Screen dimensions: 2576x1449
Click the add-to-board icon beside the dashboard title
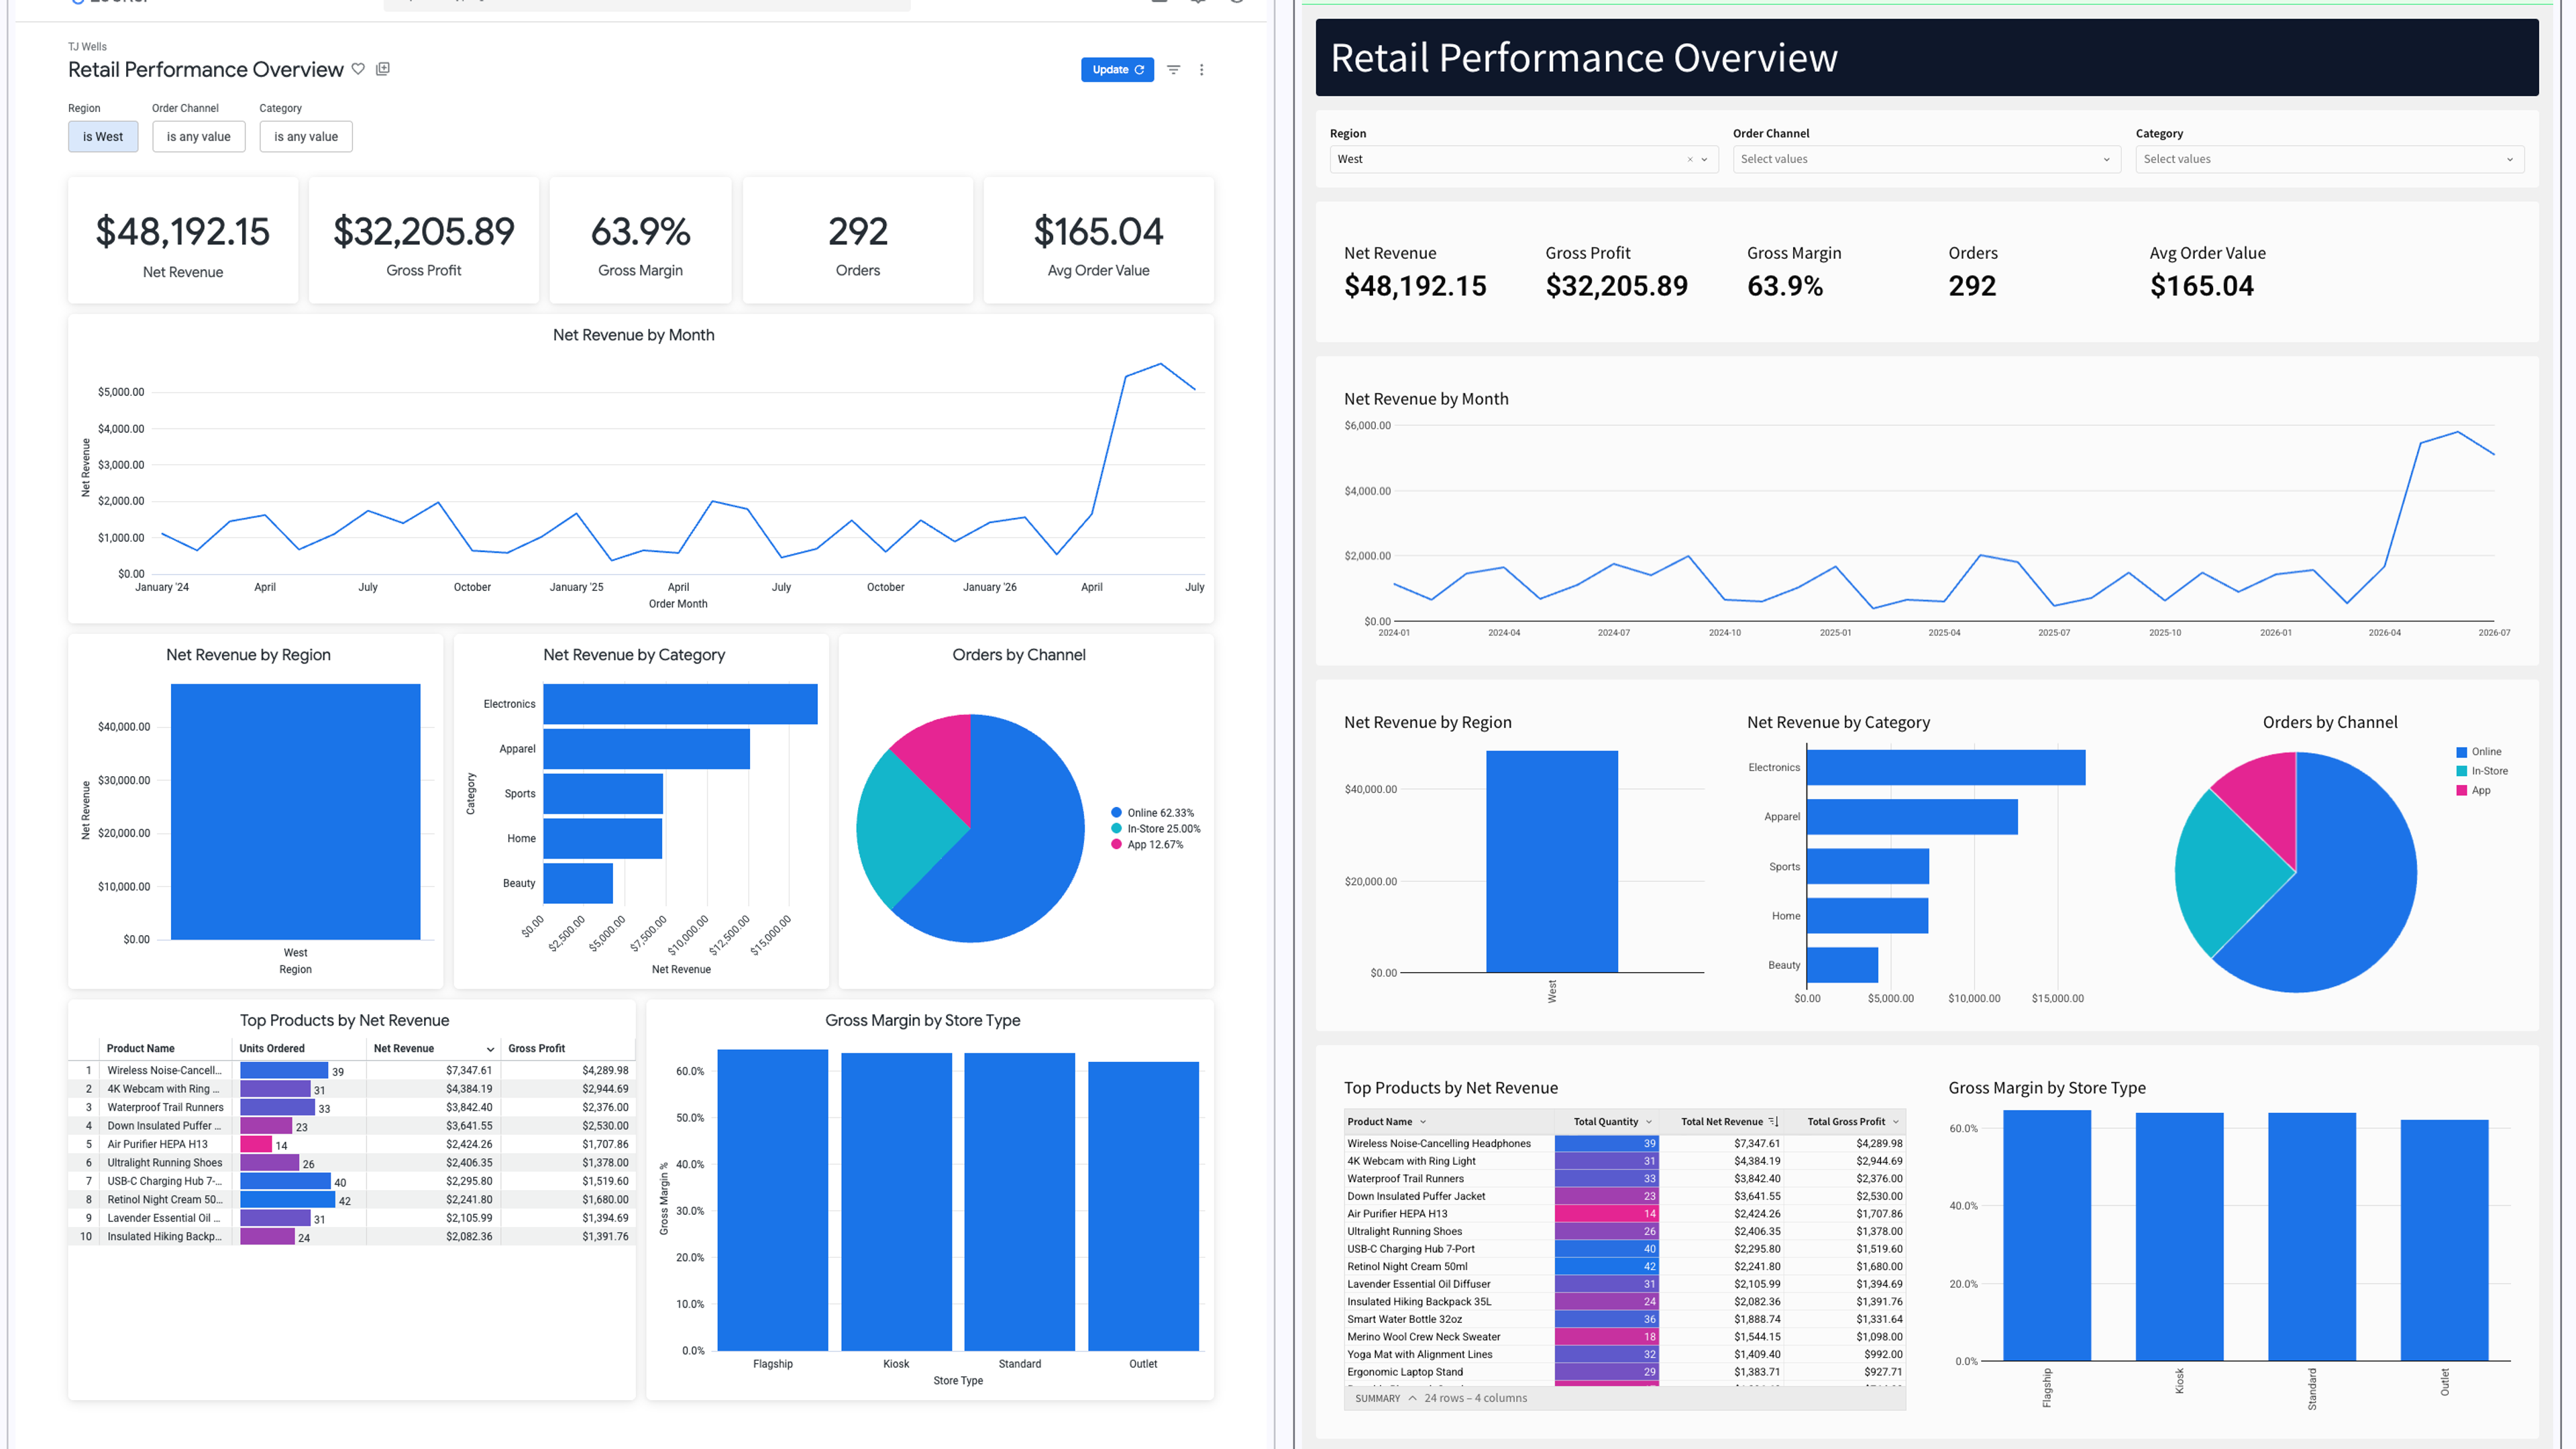[383, 69]
